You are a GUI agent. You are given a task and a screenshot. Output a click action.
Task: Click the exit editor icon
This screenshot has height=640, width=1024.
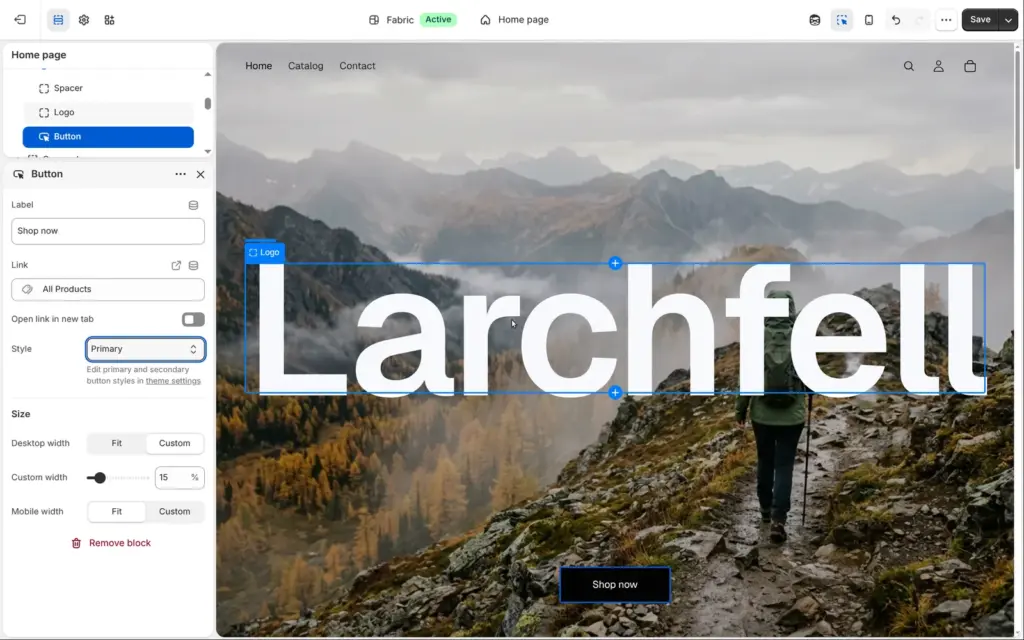(20, 20)
